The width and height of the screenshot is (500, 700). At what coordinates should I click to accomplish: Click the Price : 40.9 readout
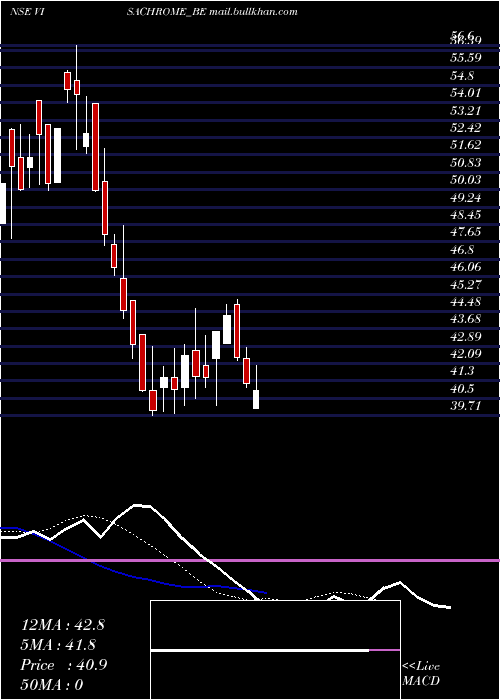63,665
